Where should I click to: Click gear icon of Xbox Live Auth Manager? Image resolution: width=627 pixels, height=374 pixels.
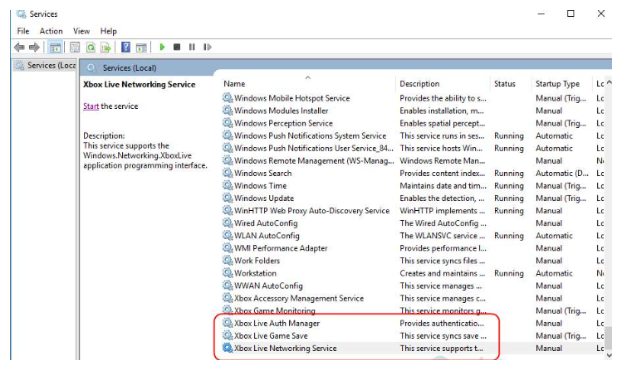228,323
